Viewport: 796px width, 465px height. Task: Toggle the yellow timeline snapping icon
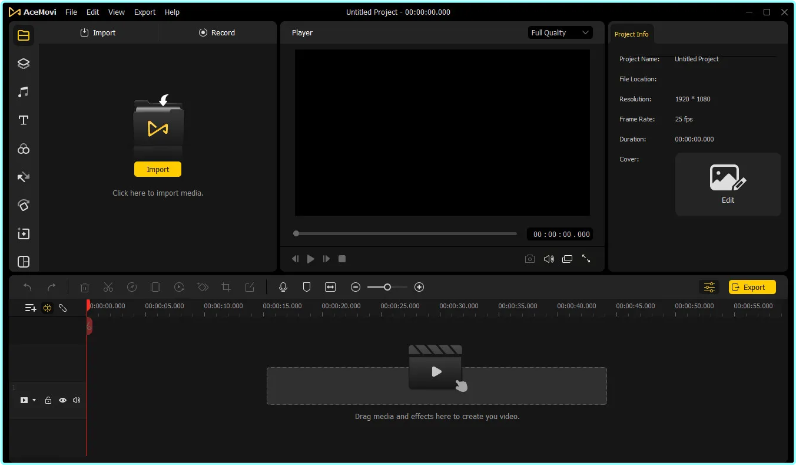tap(47, 308)
